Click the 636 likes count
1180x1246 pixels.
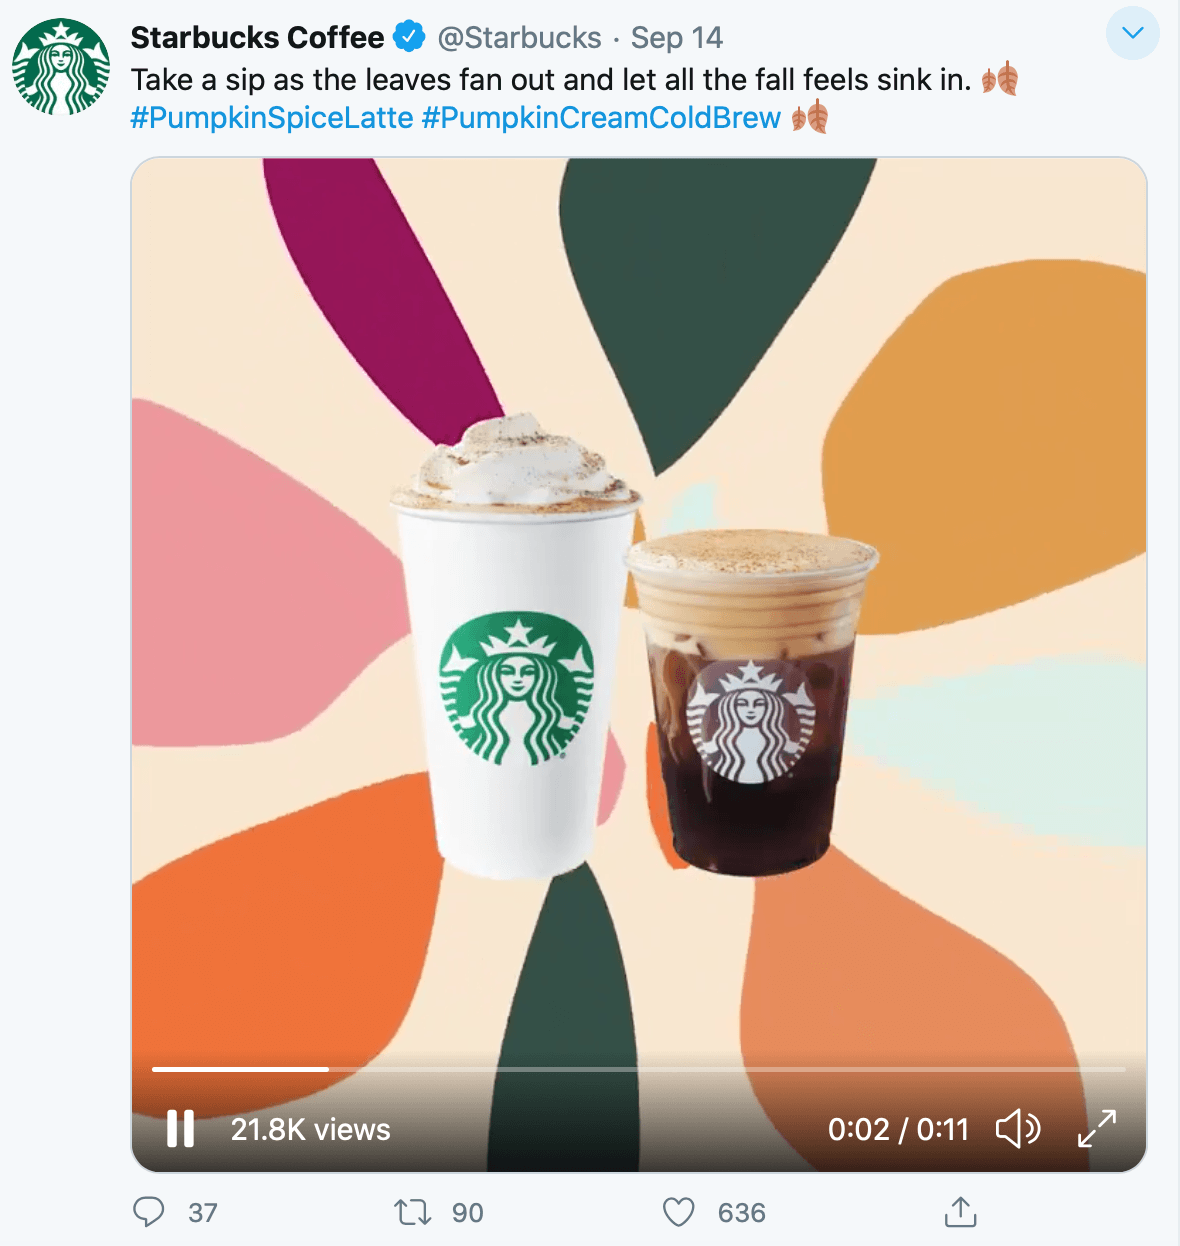point(742,1213)
